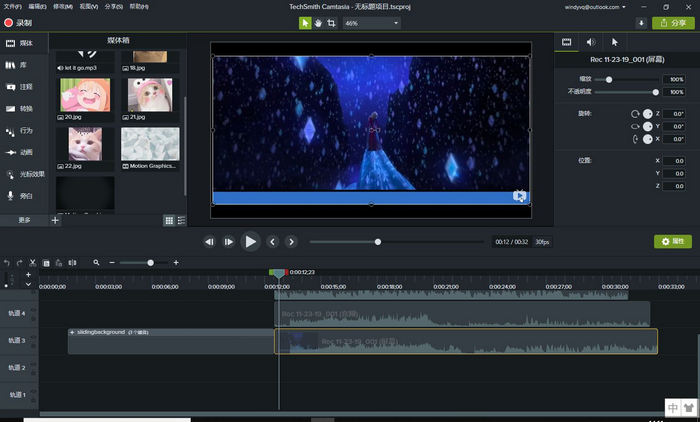Click the Scale slider handle

(609, 79)
